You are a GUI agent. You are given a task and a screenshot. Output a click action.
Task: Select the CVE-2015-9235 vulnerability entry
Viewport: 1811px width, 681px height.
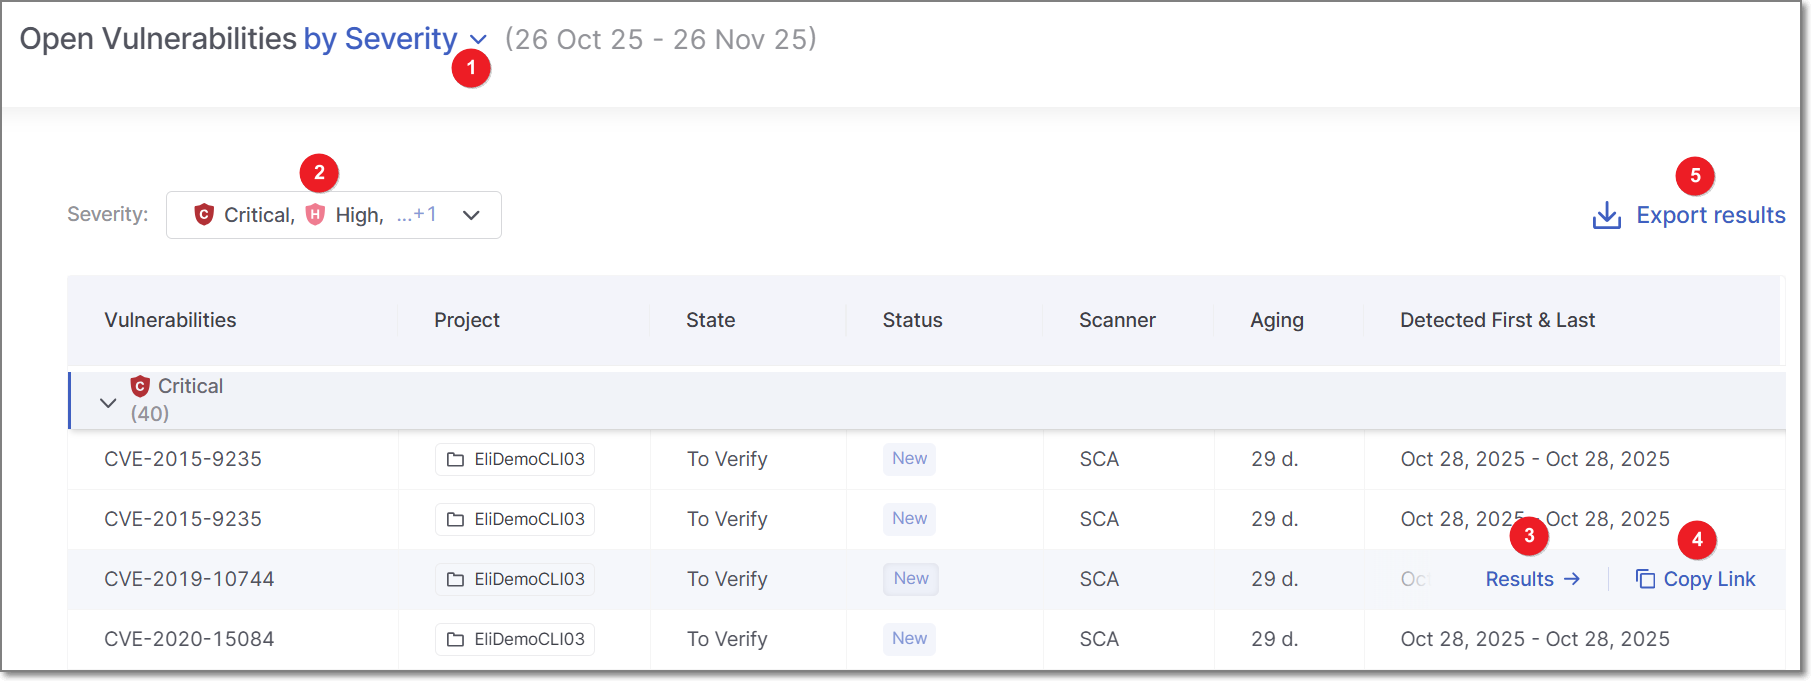(x=183, y=459)
